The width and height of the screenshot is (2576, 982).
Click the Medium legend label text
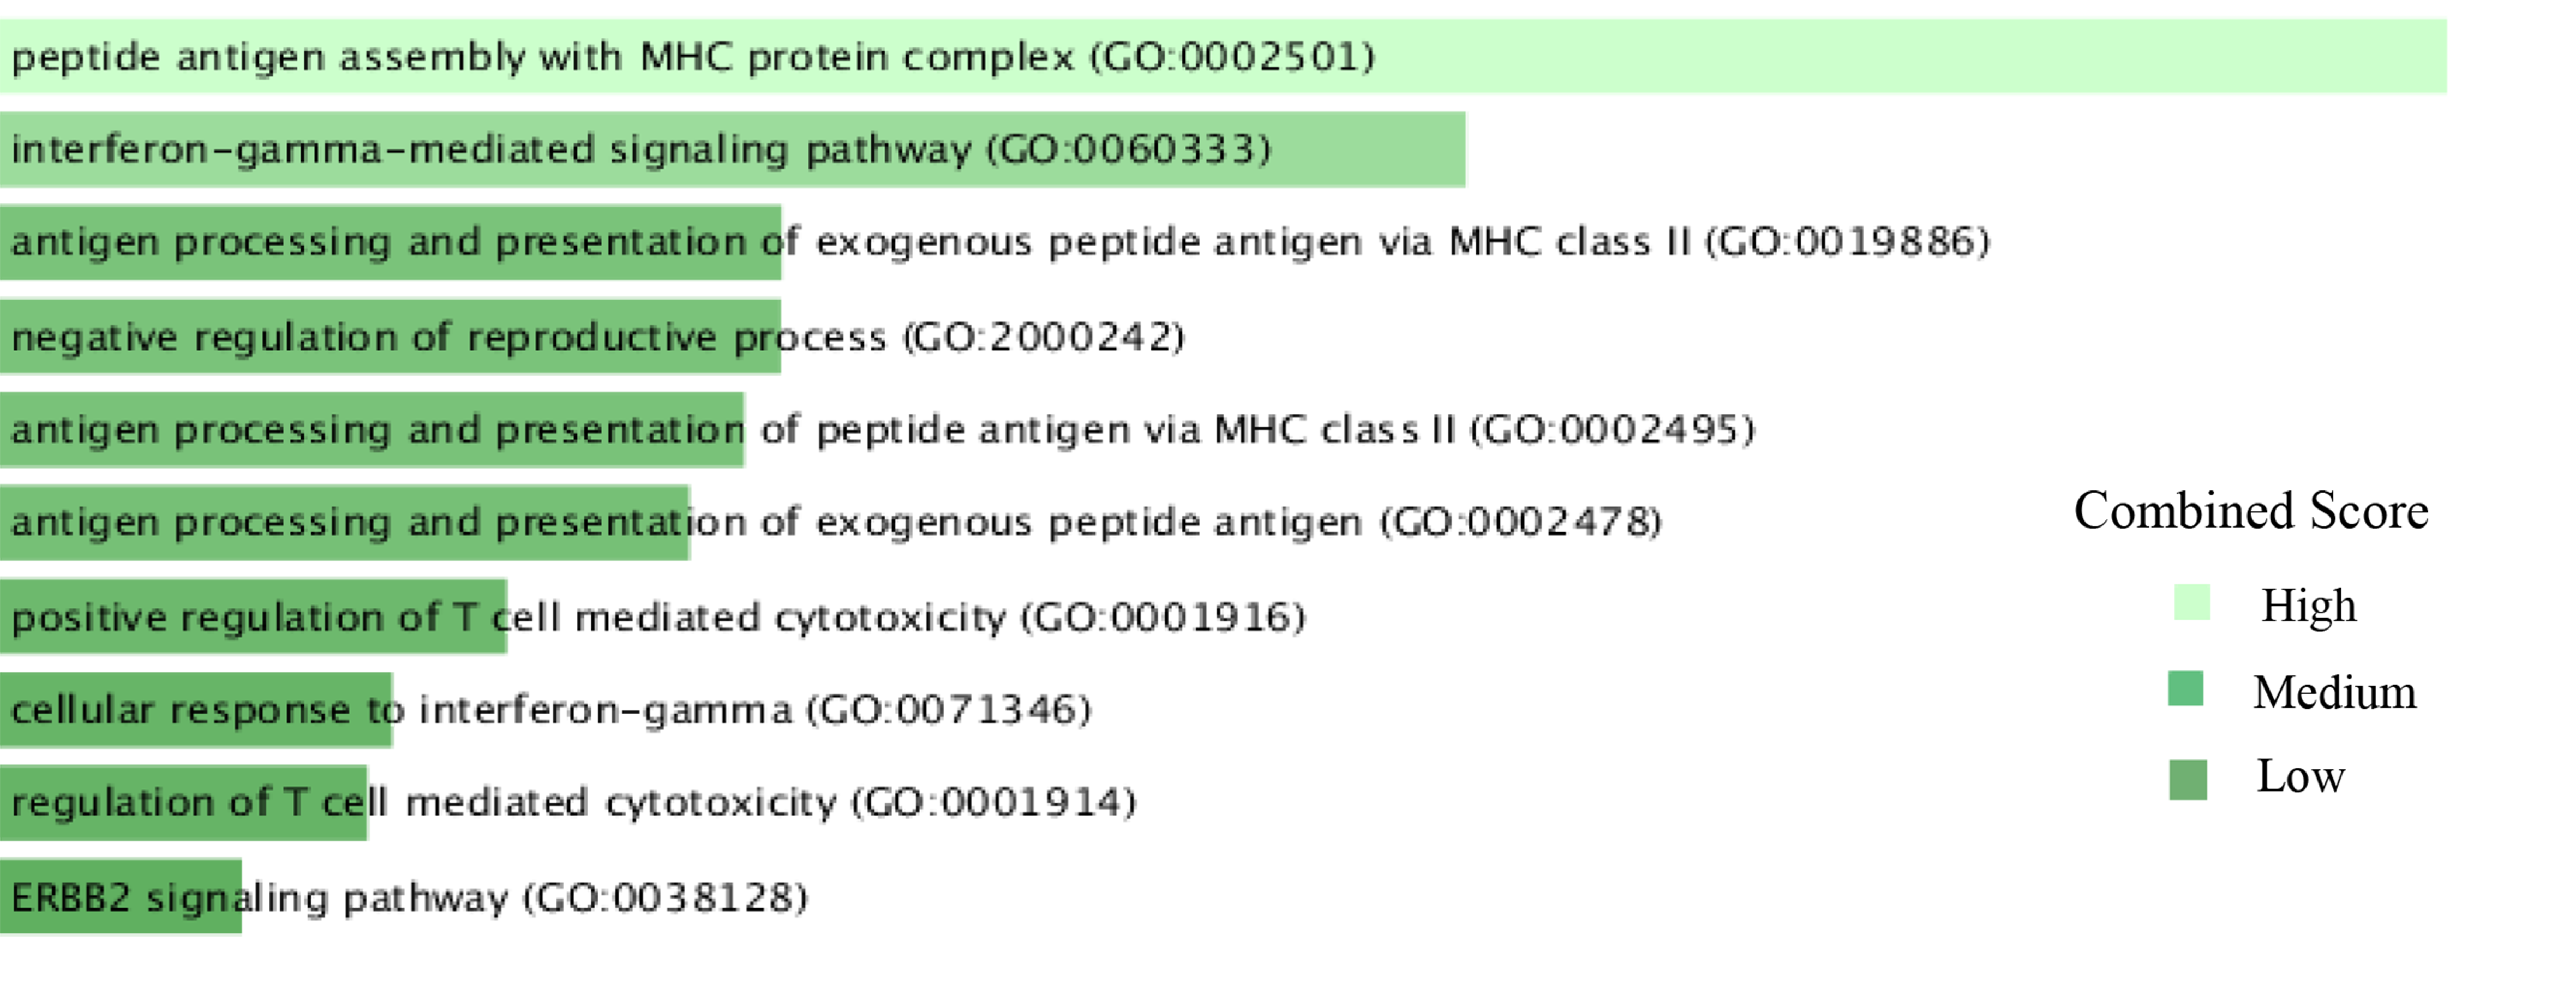coord(2334,692)
